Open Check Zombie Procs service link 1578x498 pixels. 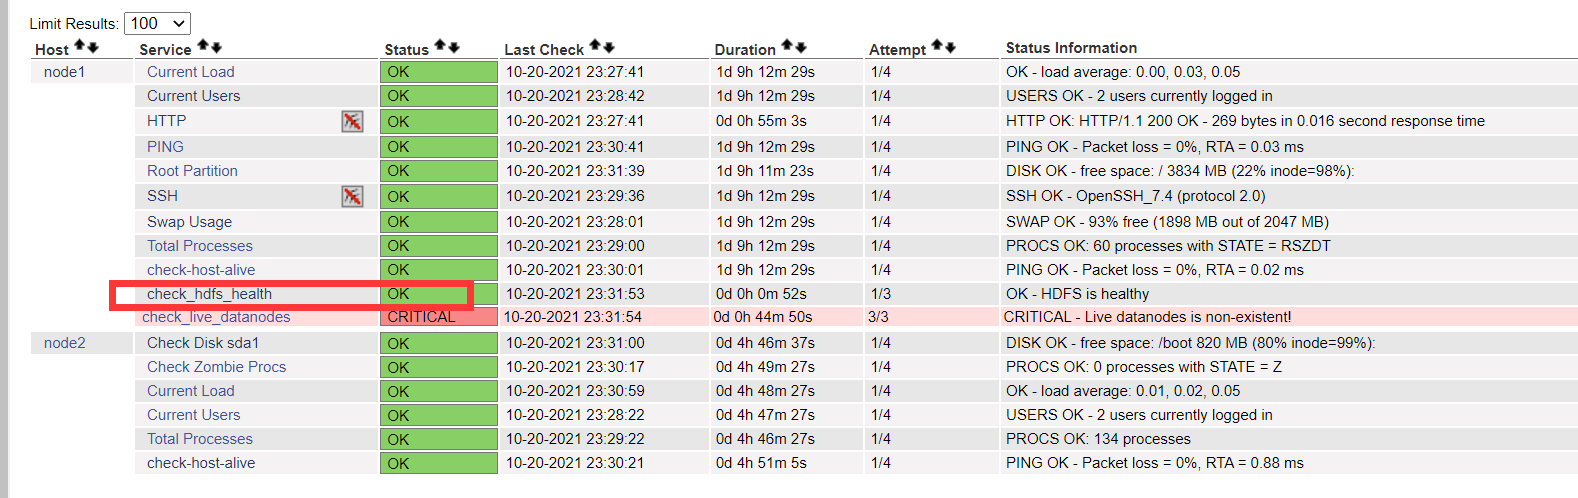point(216,367)
